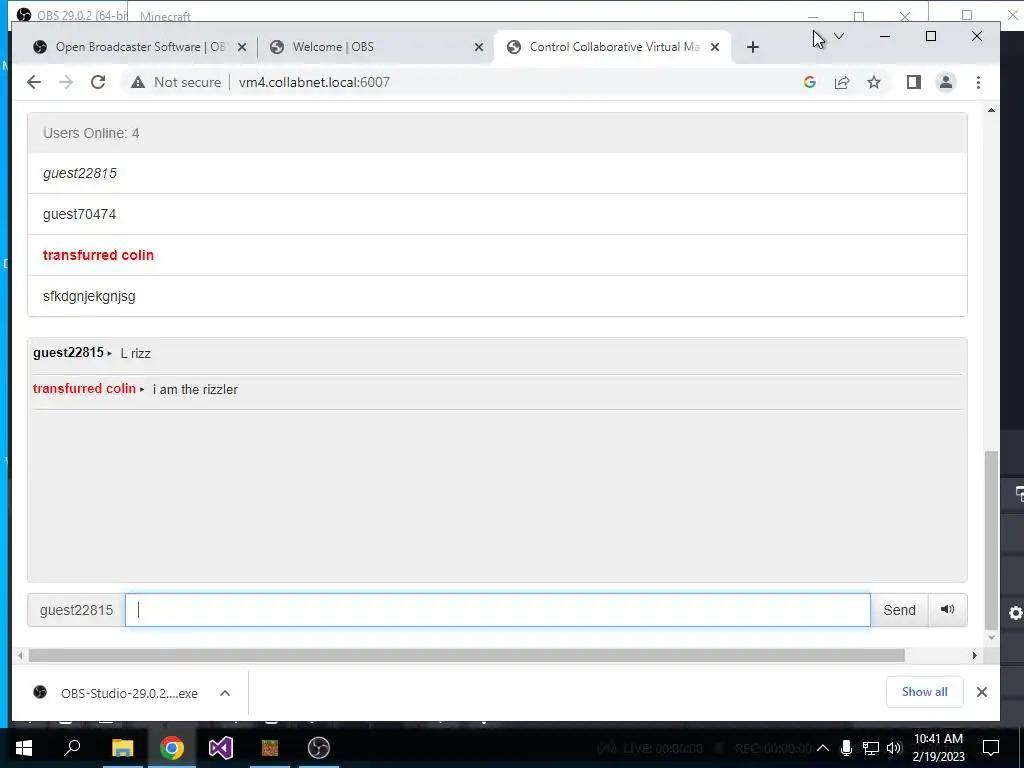The height and width of the screenshot is (768, 1024).
Task: Click the horizontal scroll right arrow
Action: [974, 655]
